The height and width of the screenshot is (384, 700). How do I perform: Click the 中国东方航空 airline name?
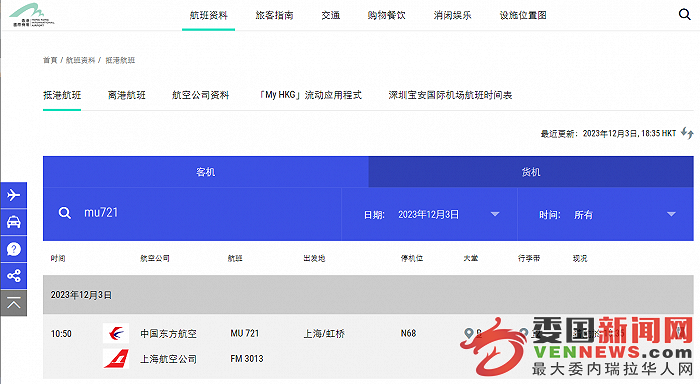point(168,334)
